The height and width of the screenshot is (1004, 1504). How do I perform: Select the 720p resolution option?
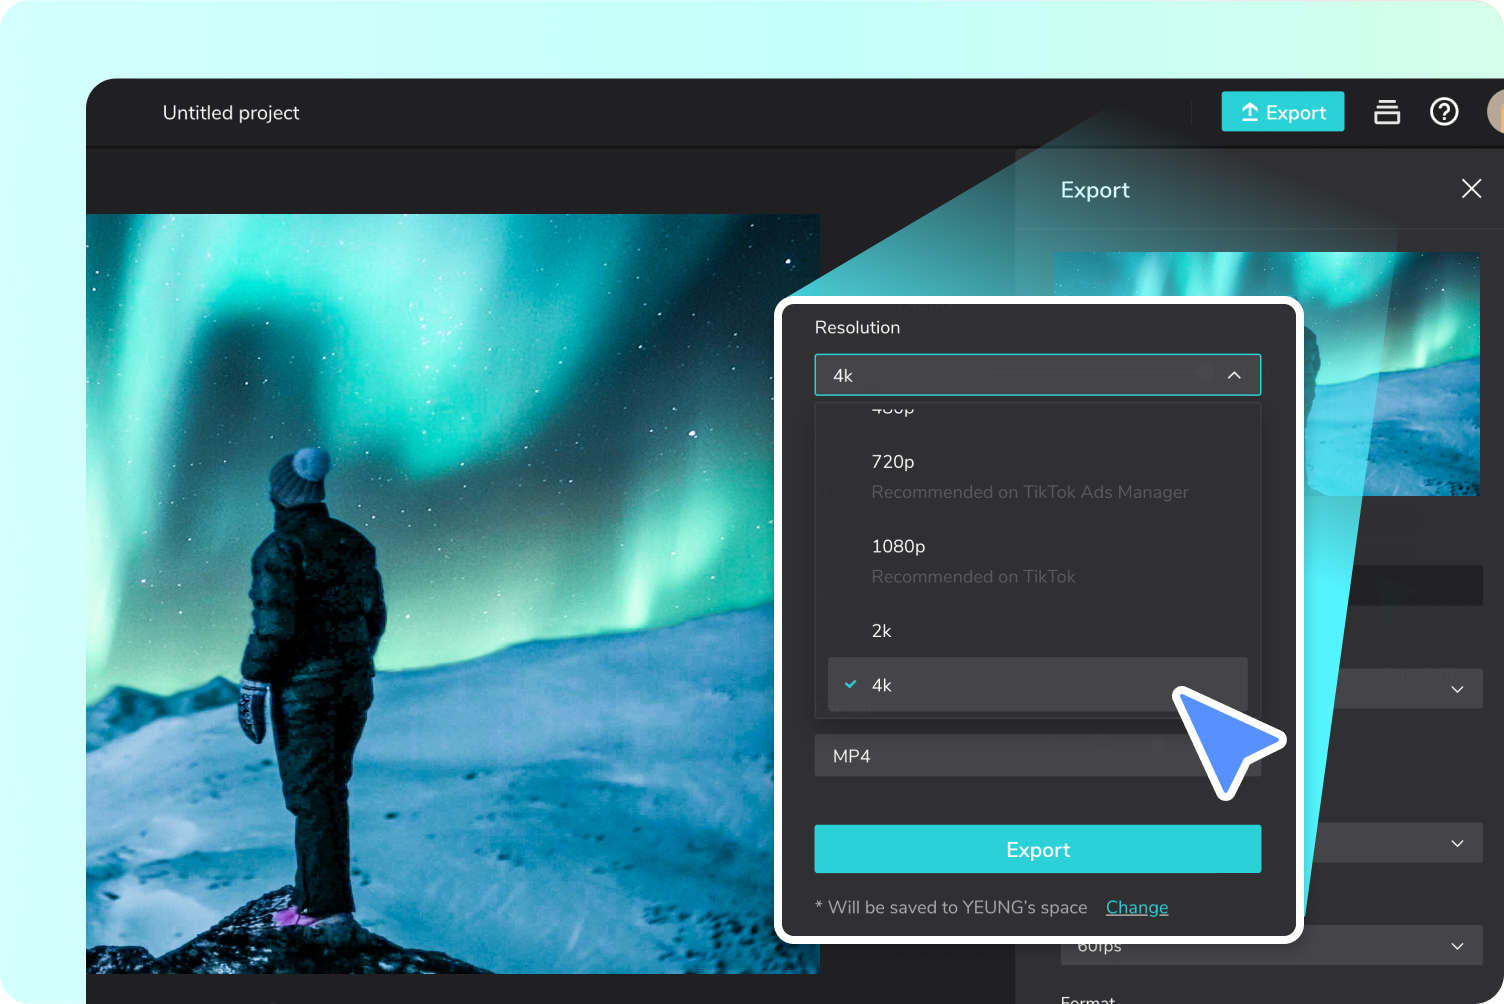(1038, 476)
